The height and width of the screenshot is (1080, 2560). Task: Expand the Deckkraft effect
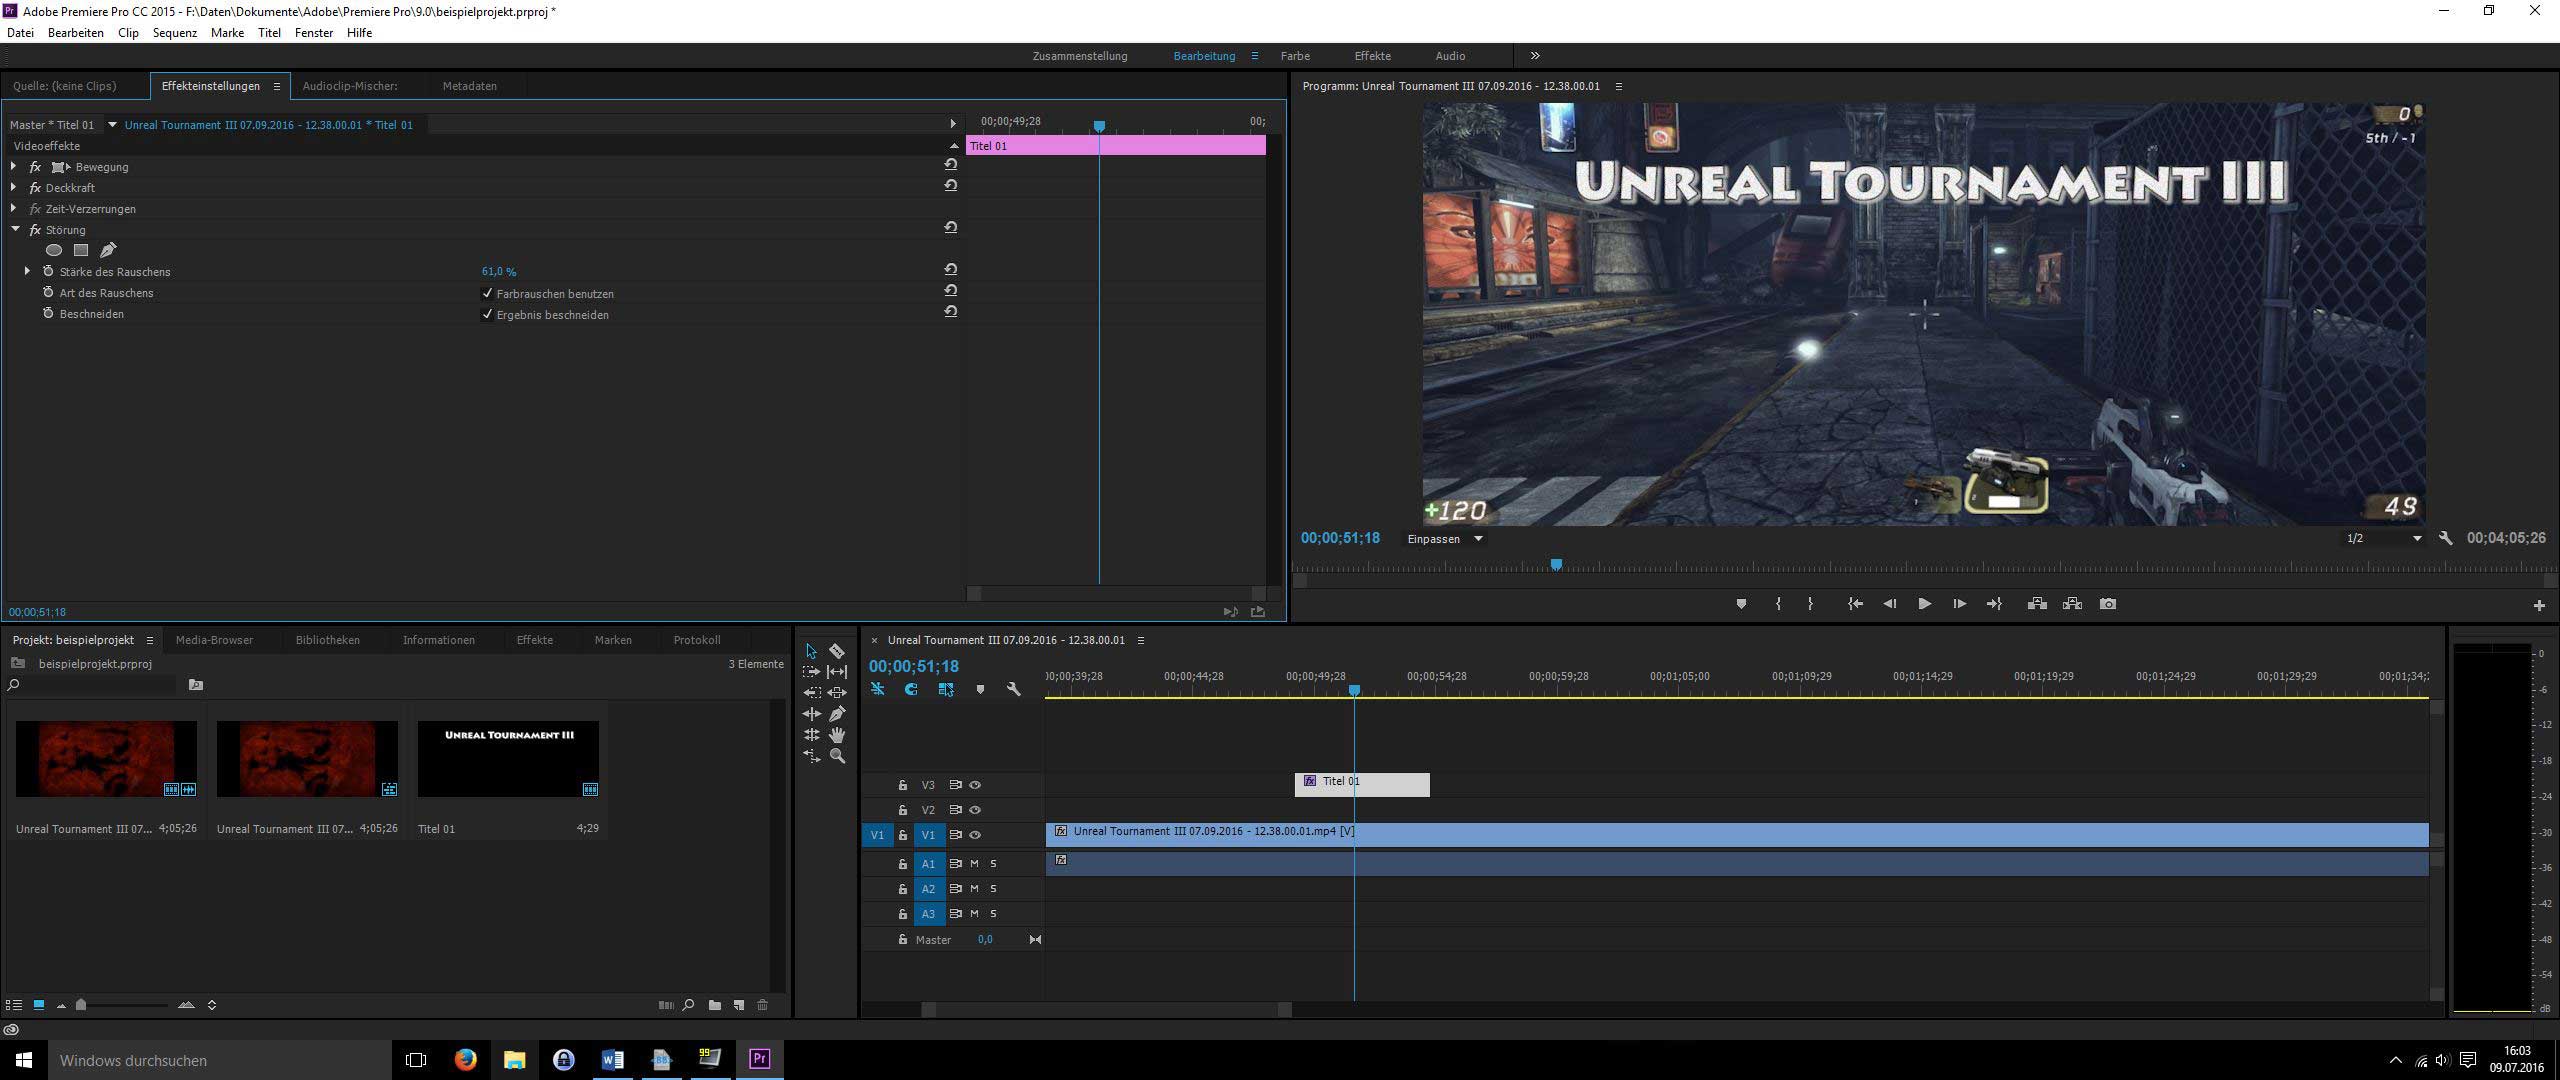click(x=13, y=187)
